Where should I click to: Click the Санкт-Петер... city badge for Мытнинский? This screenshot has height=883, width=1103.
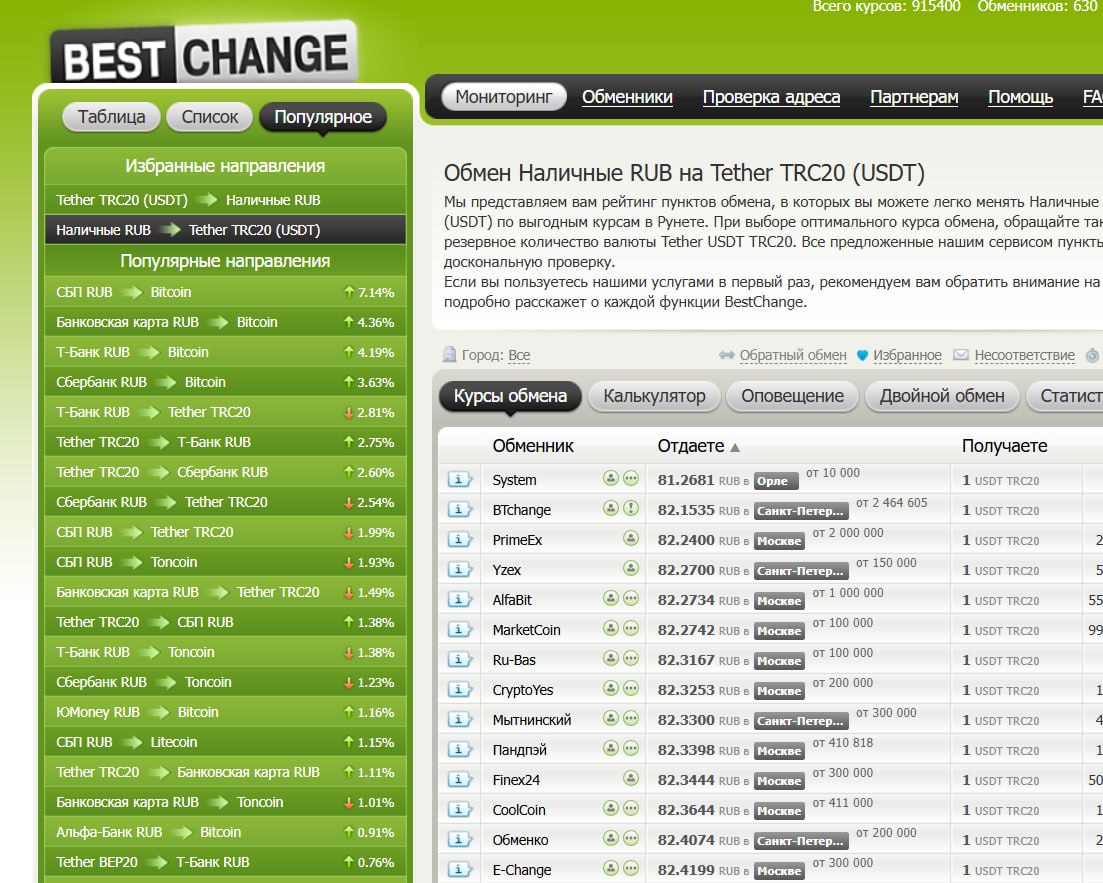801,721
